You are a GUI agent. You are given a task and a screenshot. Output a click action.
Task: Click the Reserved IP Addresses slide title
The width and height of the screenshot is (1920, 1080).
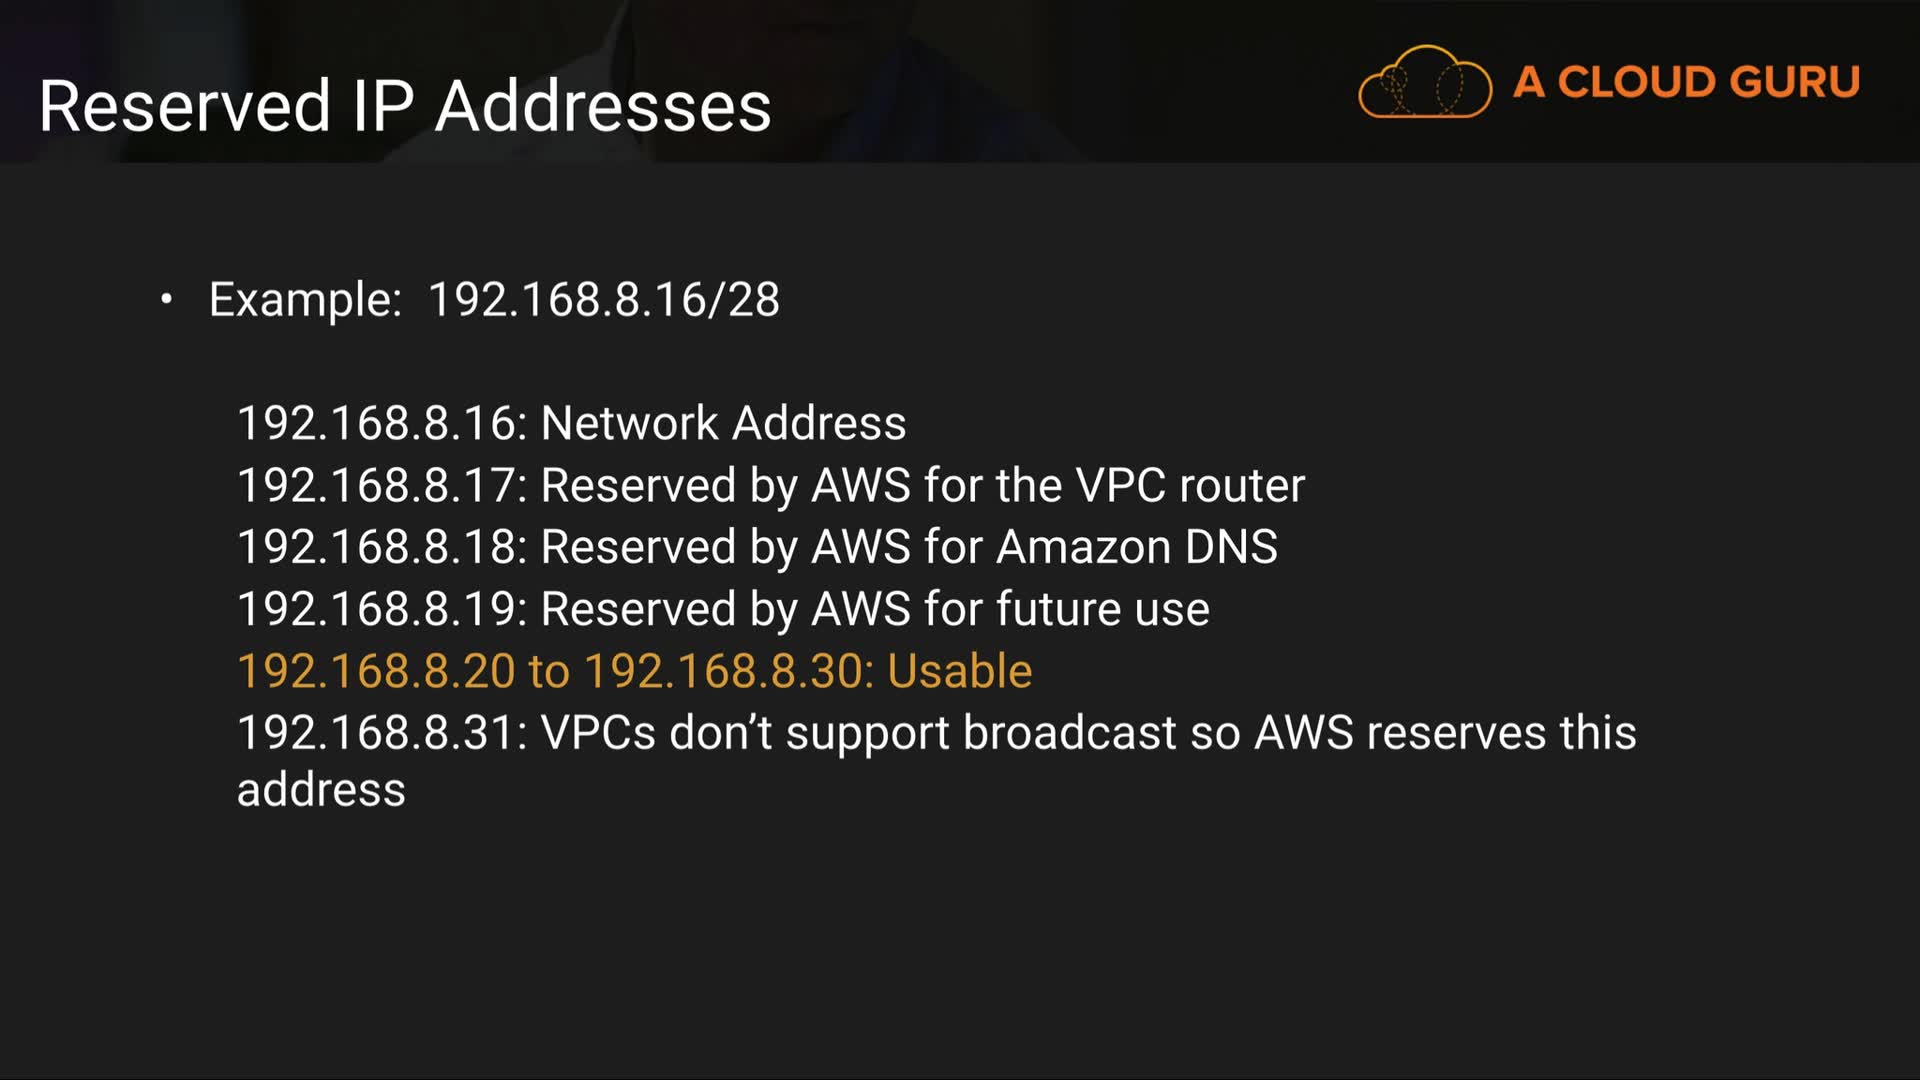405,106
